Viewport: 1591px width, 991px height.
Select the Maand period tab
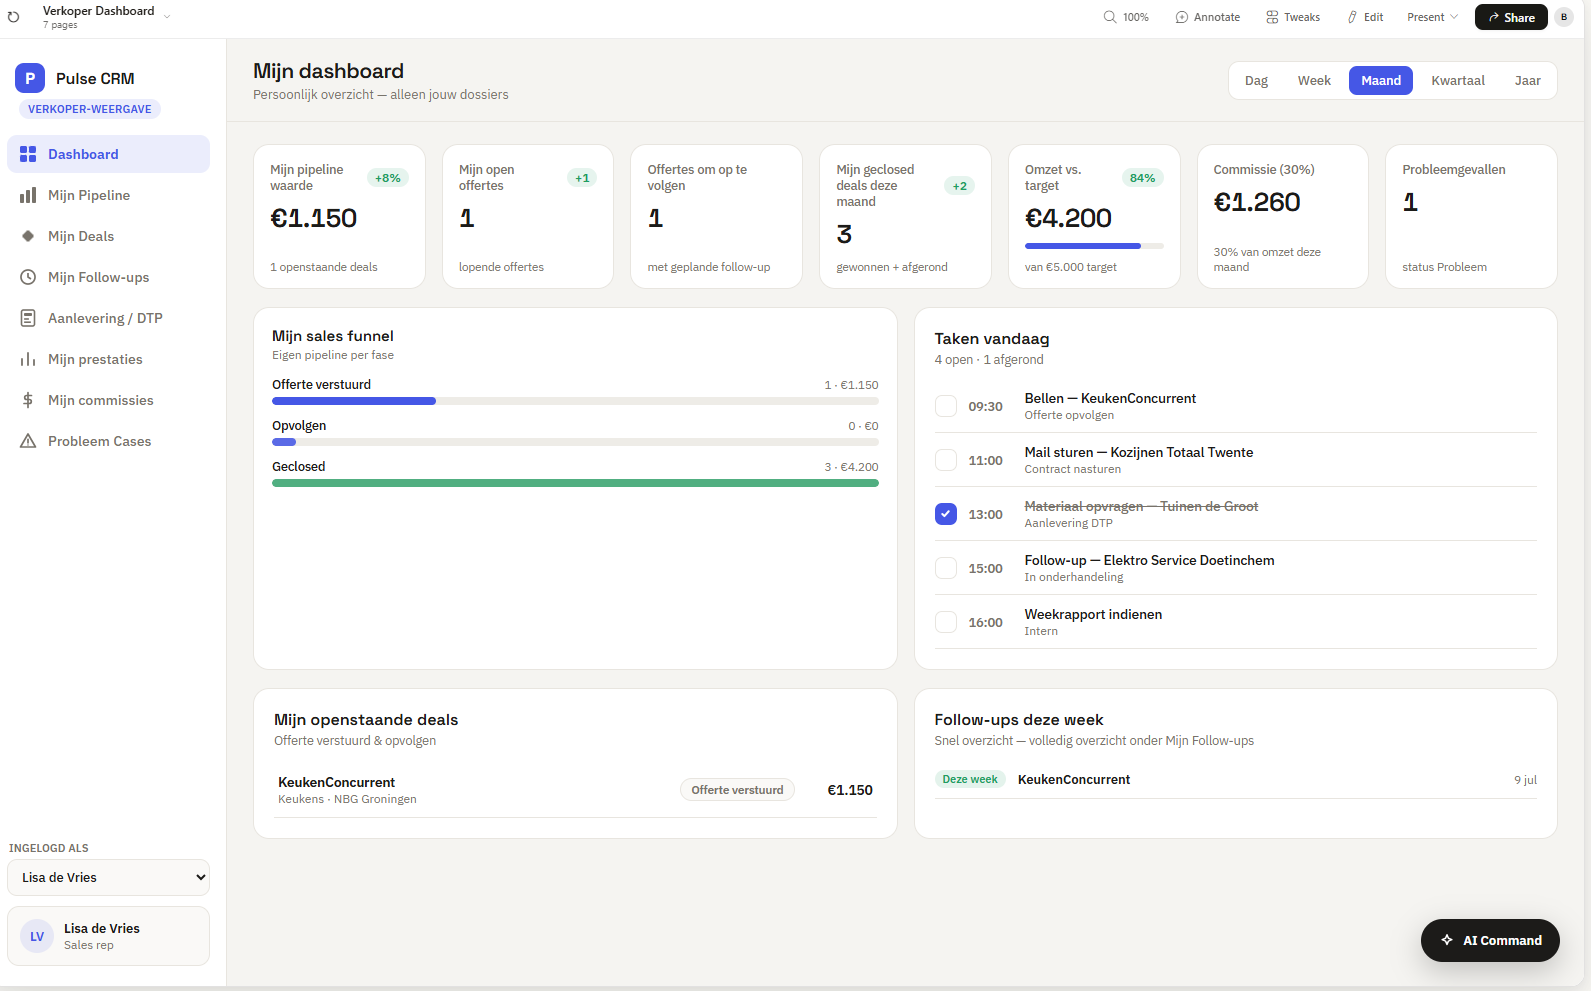(1381, 81)
